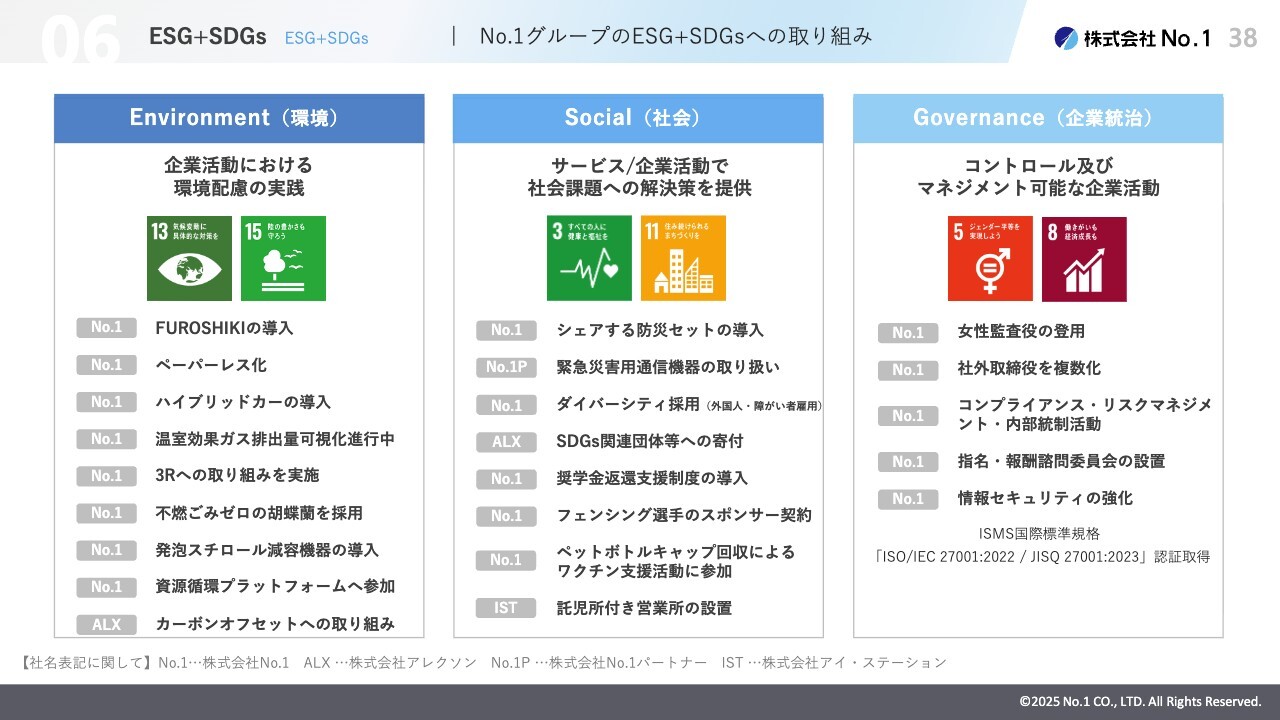Viewport: 1280px width, 720px height.
Task: Click the No.1P badge beside 緊急災害用通信機器の取り扱い
Action: (506, 367)
